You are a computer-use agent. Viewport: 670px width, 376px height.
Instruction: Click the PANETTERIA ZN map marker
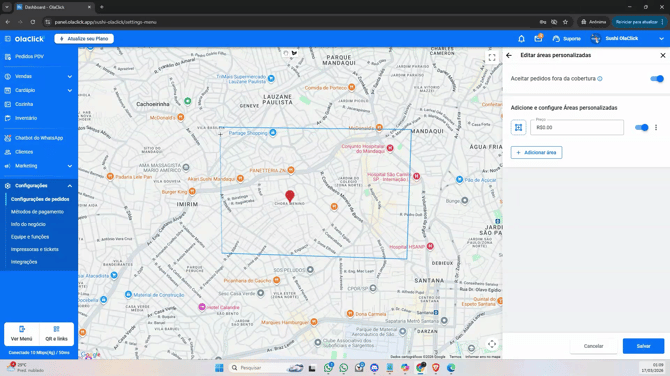click(291, 170)
